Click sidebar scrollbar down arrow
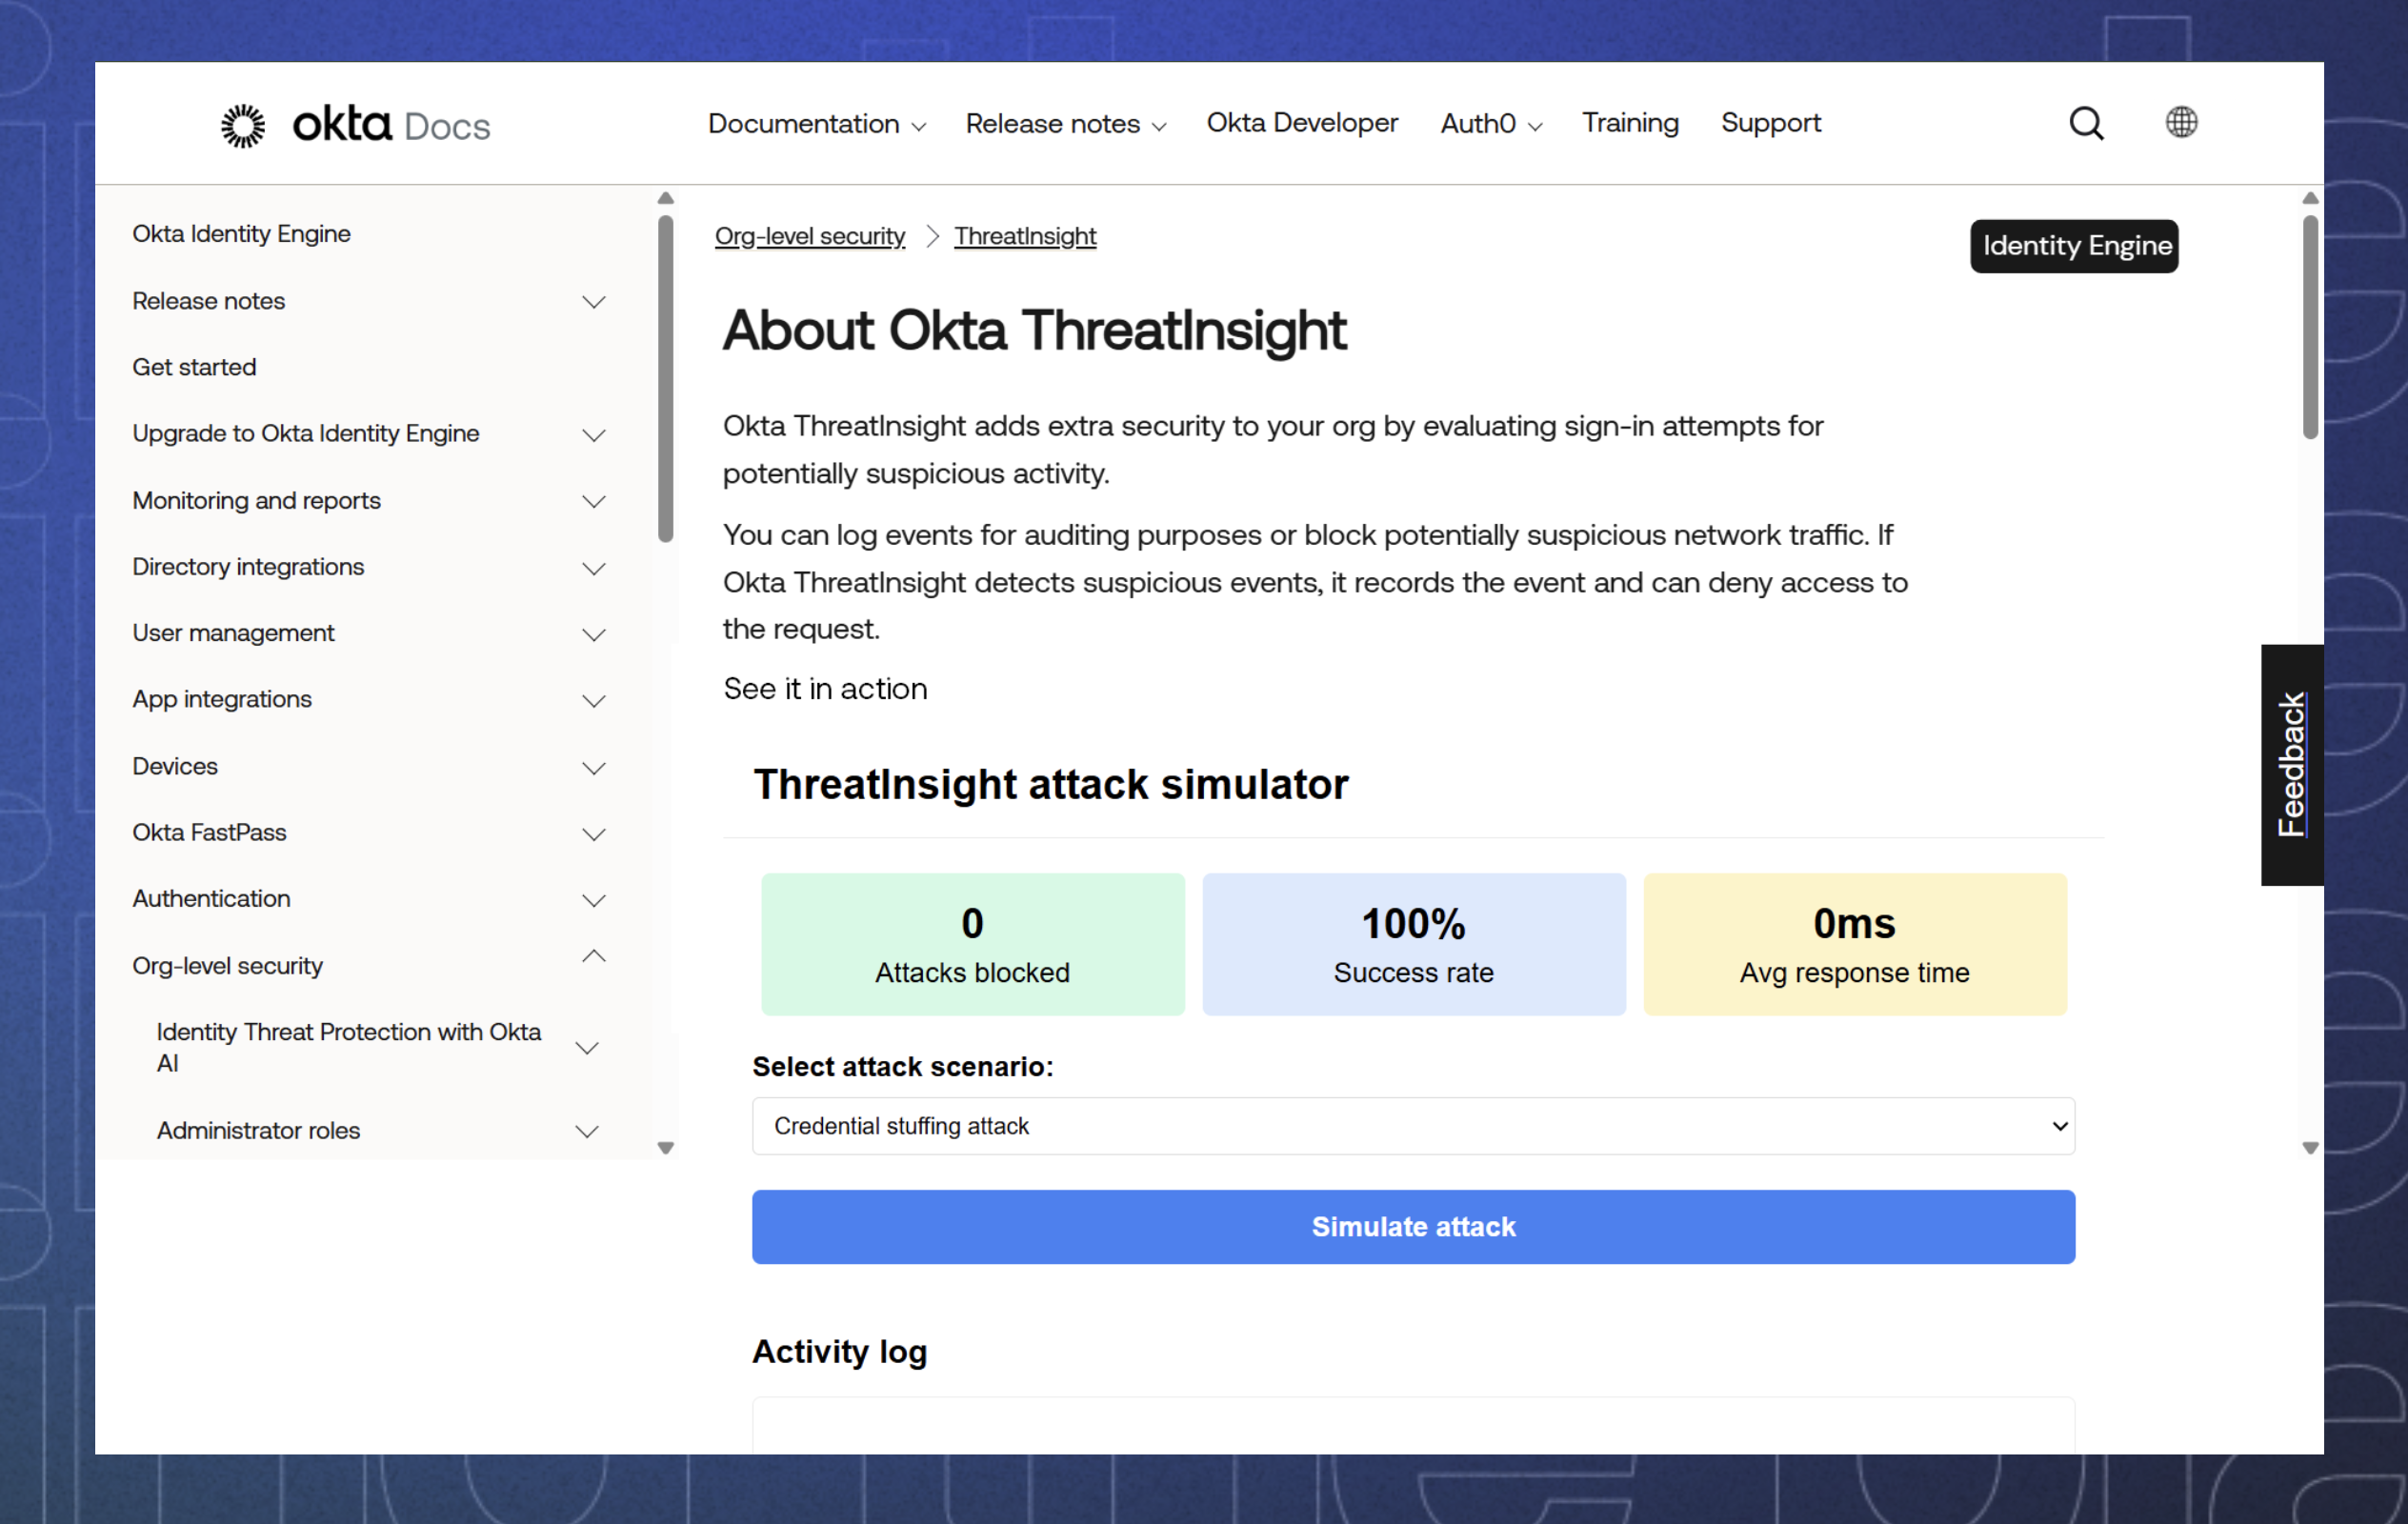 click(666, 1148)
